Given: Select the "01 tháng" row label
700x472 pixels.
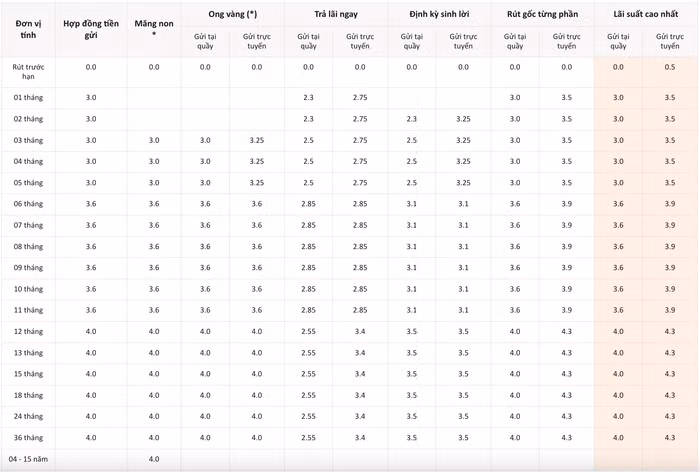Looking at the screenshot, I should pos(28,97).
